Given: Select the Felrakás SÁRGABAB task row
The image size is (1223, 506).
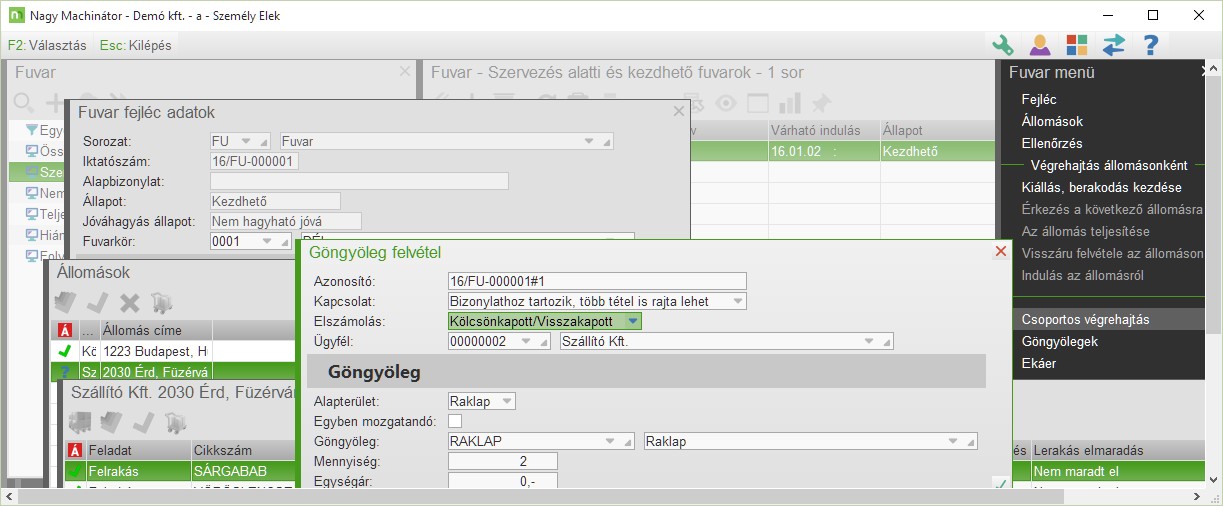Looking at the screenshot, I should tap(180, 470).
